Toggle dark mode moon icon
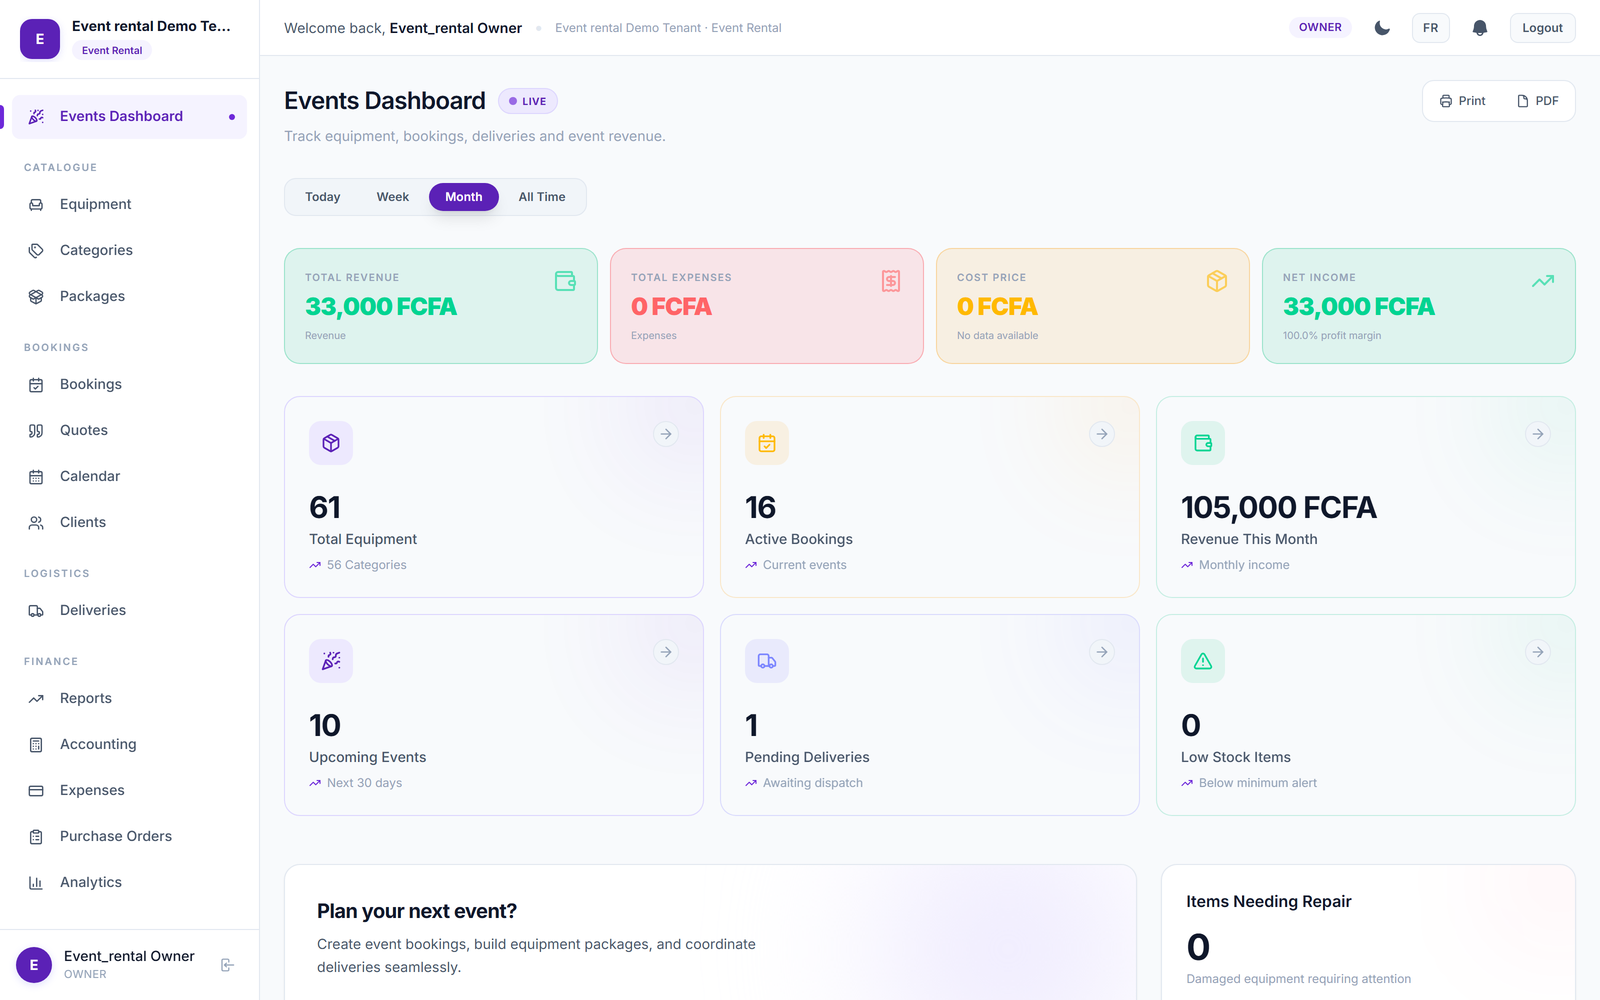Image resolution: width=1600 pixels, height=1000 pixels. pyautogui.click(x=1382, y=28)
